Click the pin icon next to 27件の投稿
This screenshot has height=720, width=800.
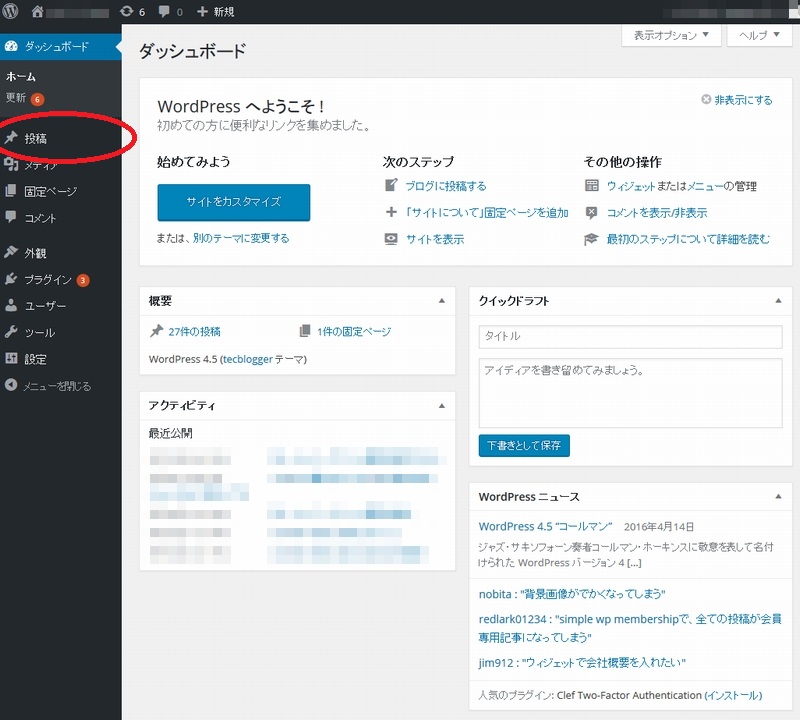click(x=156, y=331)
